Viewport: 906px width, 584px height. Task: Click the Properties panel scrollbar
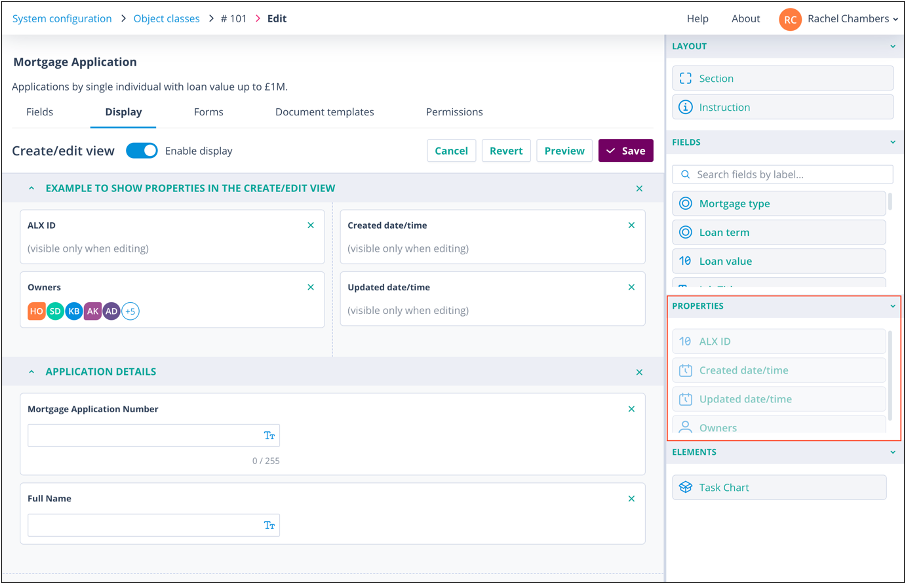pyautogui.click(x=890, y=374)
